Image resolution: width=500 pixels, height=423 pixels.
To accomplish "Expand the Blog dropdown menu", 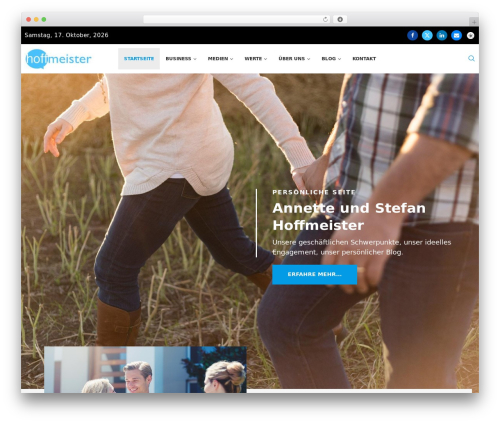I will coord(331,59).
